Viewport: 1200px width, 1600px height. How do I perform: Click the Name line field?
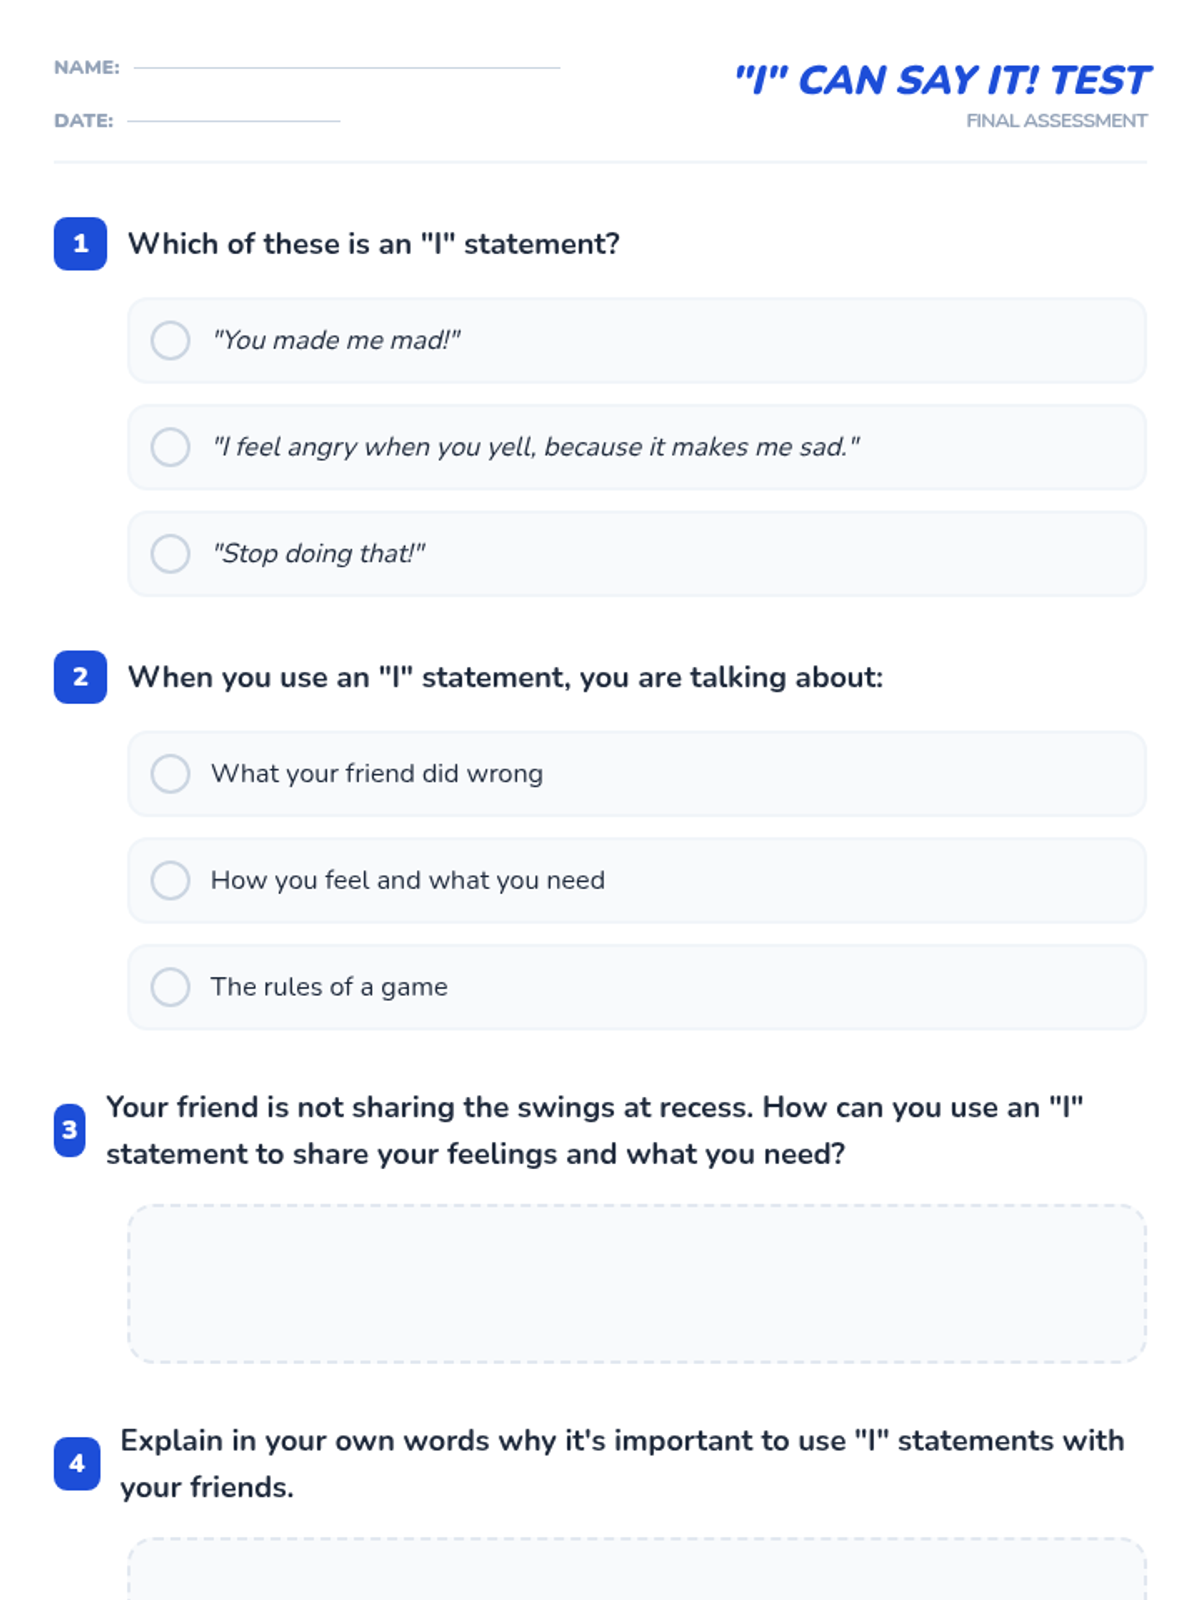point(347,67)
